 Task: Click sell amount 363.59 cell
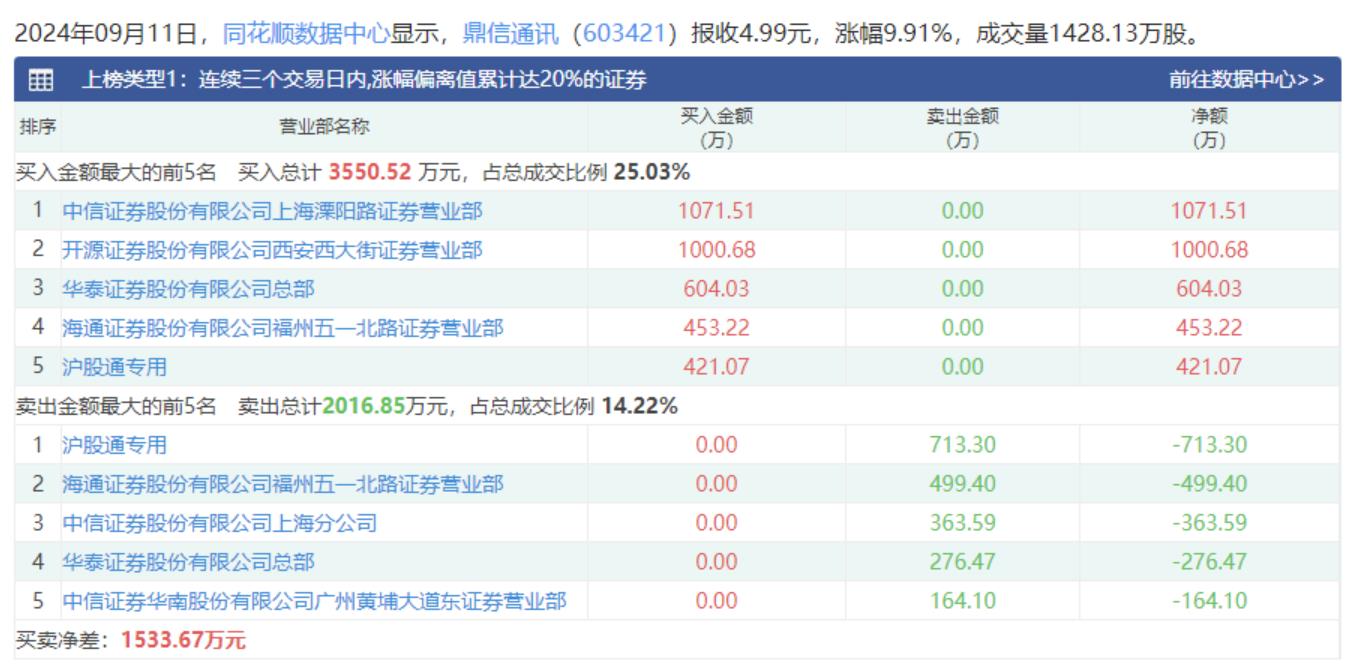962,523
